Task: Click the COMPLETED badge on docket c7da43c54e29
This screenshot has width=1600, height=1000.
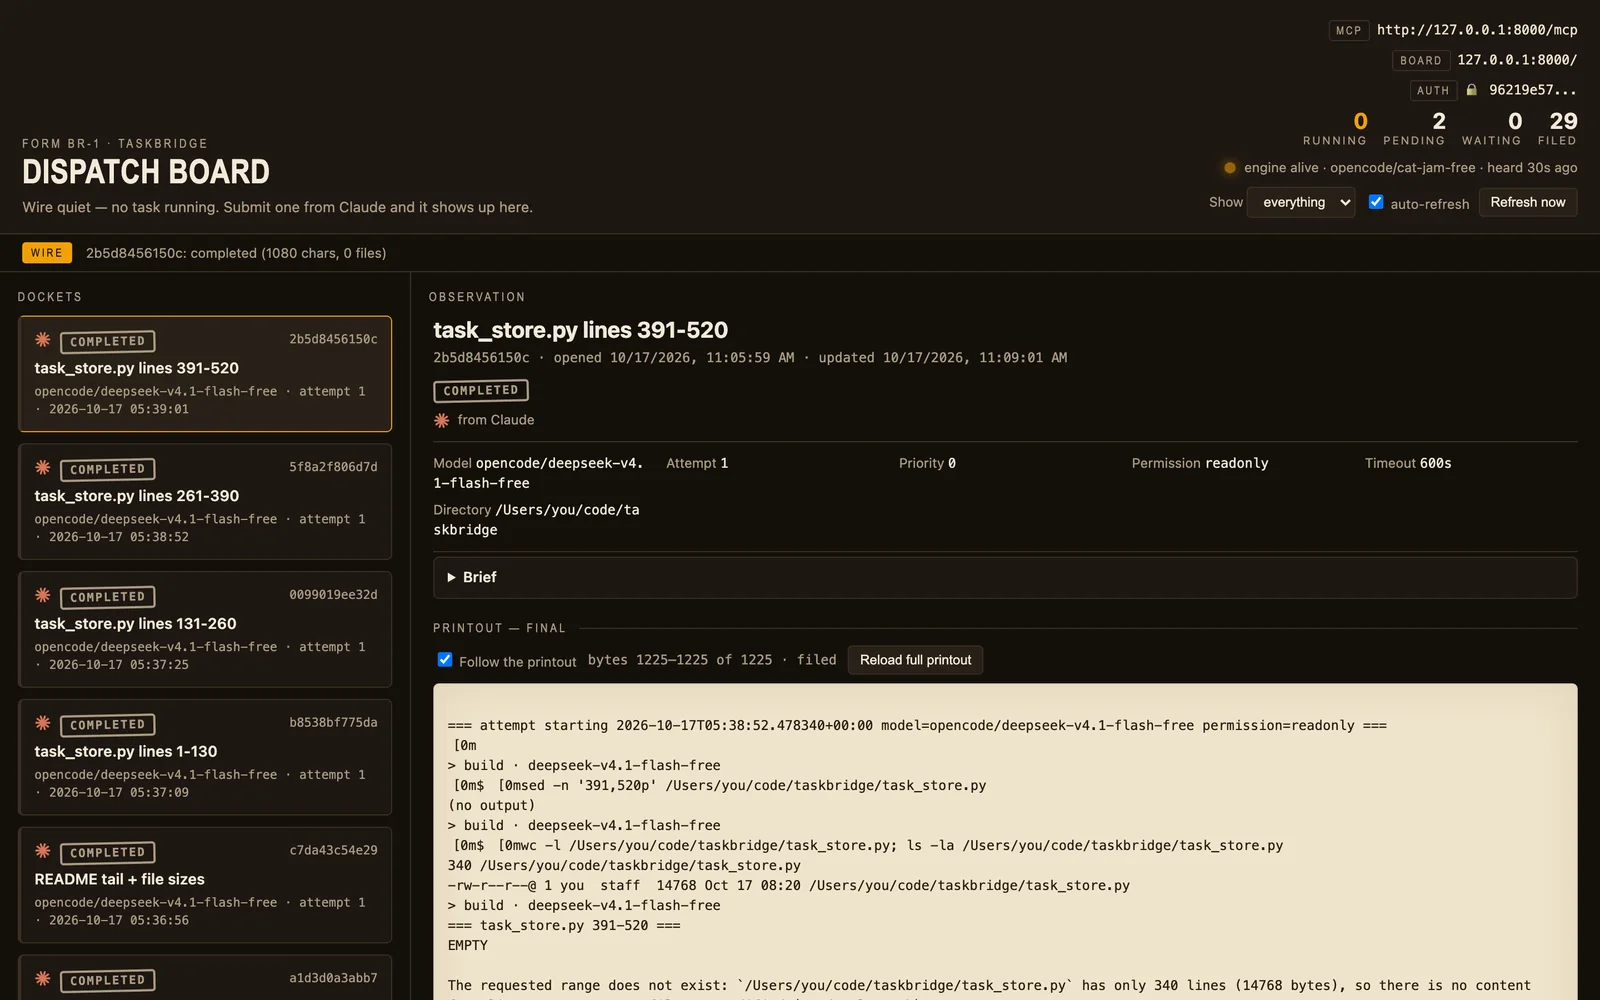Action: pos(108,853)
